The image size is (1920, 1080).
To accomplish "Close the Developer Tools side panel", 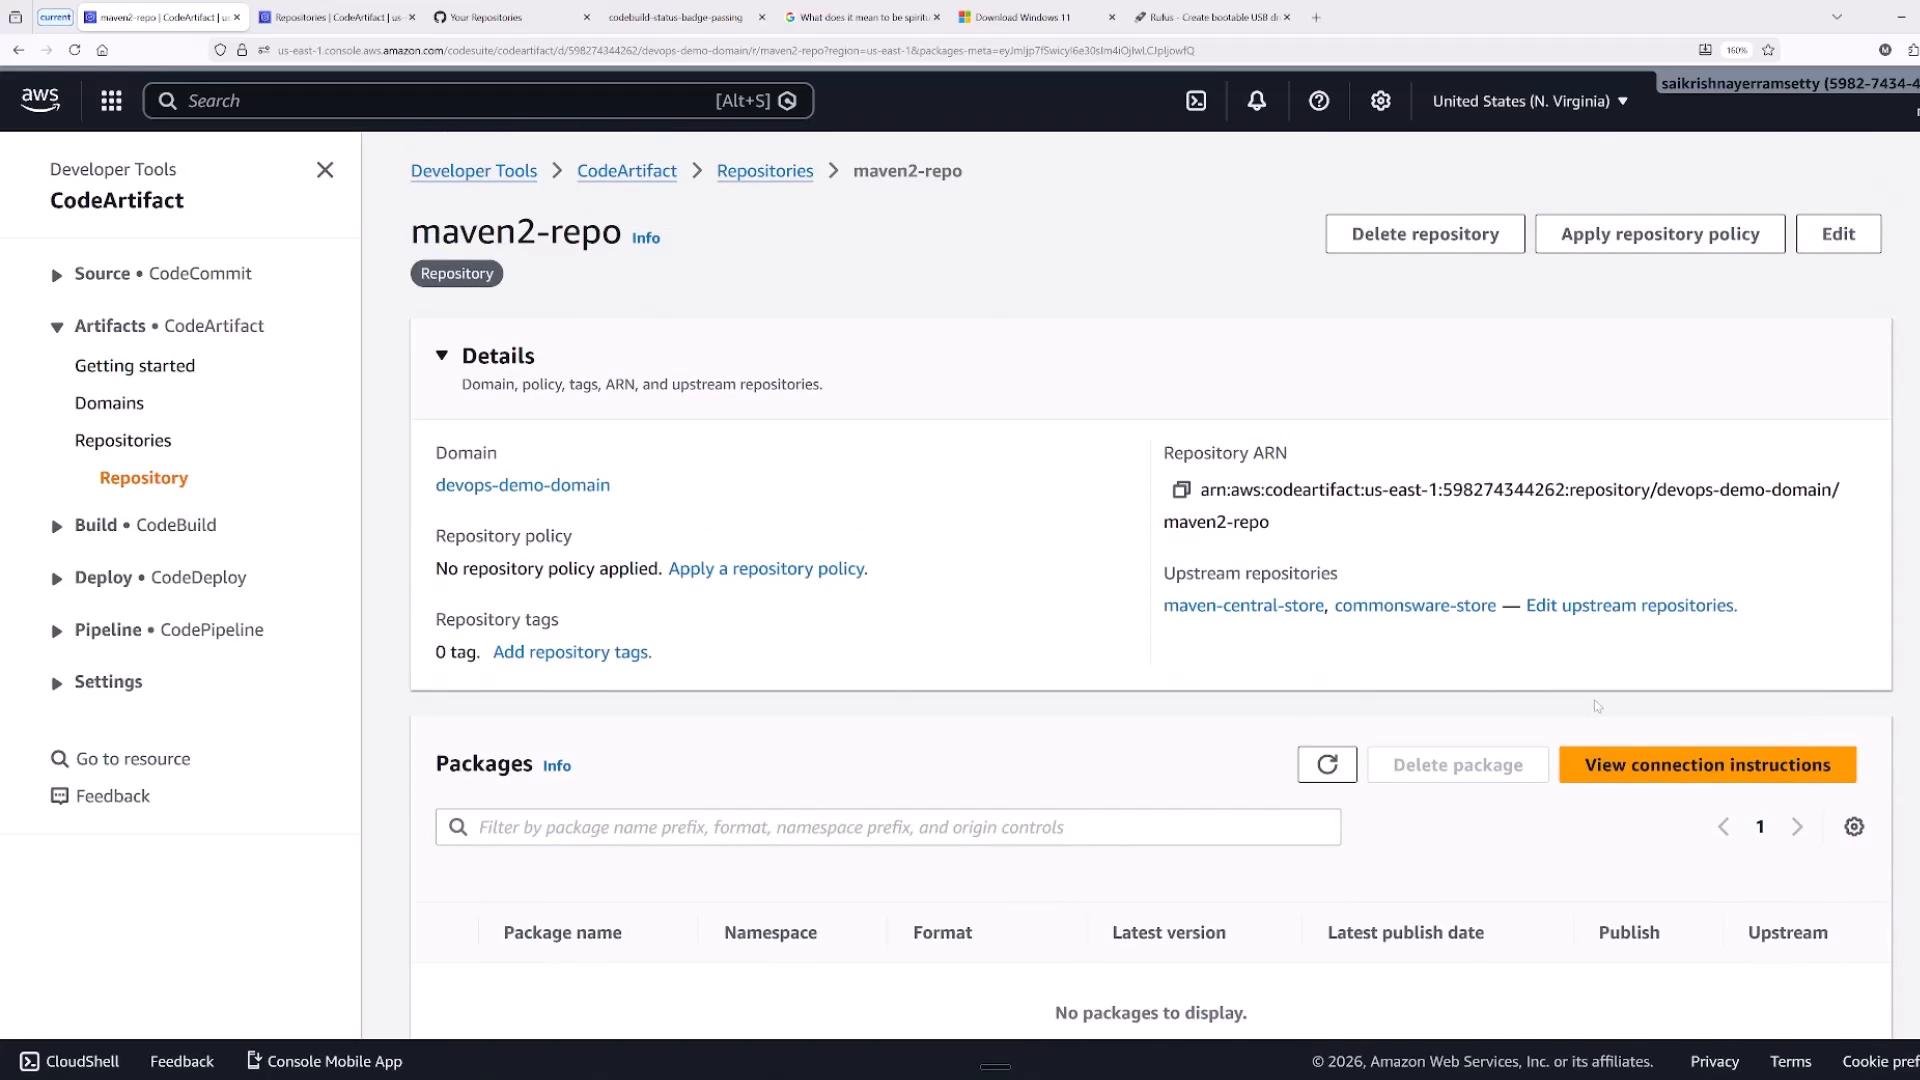I will 325,170.
